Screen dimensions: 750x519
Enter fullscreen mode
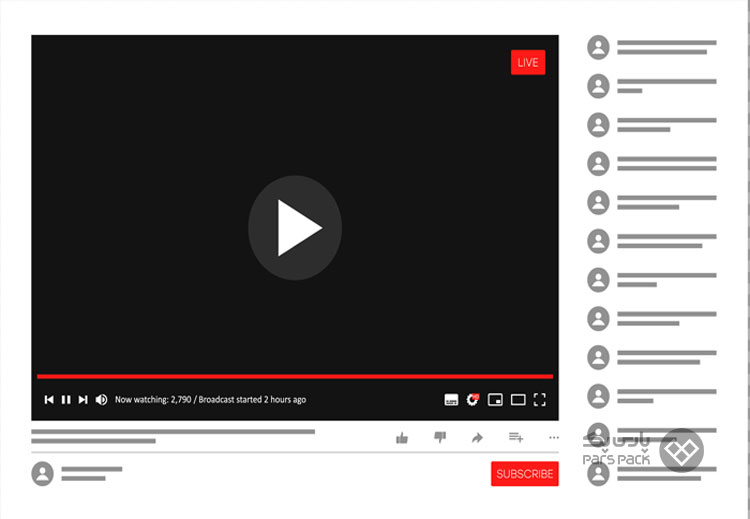[540, 399]
